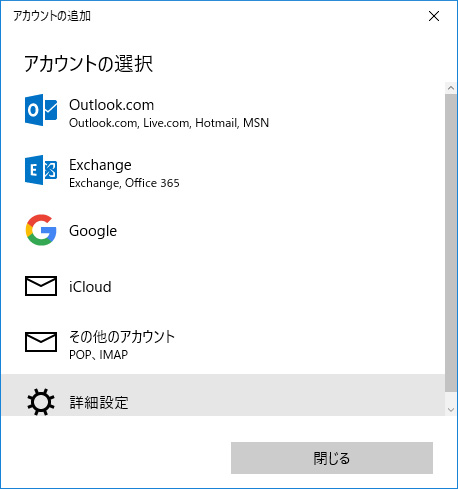Select the Outlook.com account option
Viewport: 458px width, 489px height.
coord(223,113)
